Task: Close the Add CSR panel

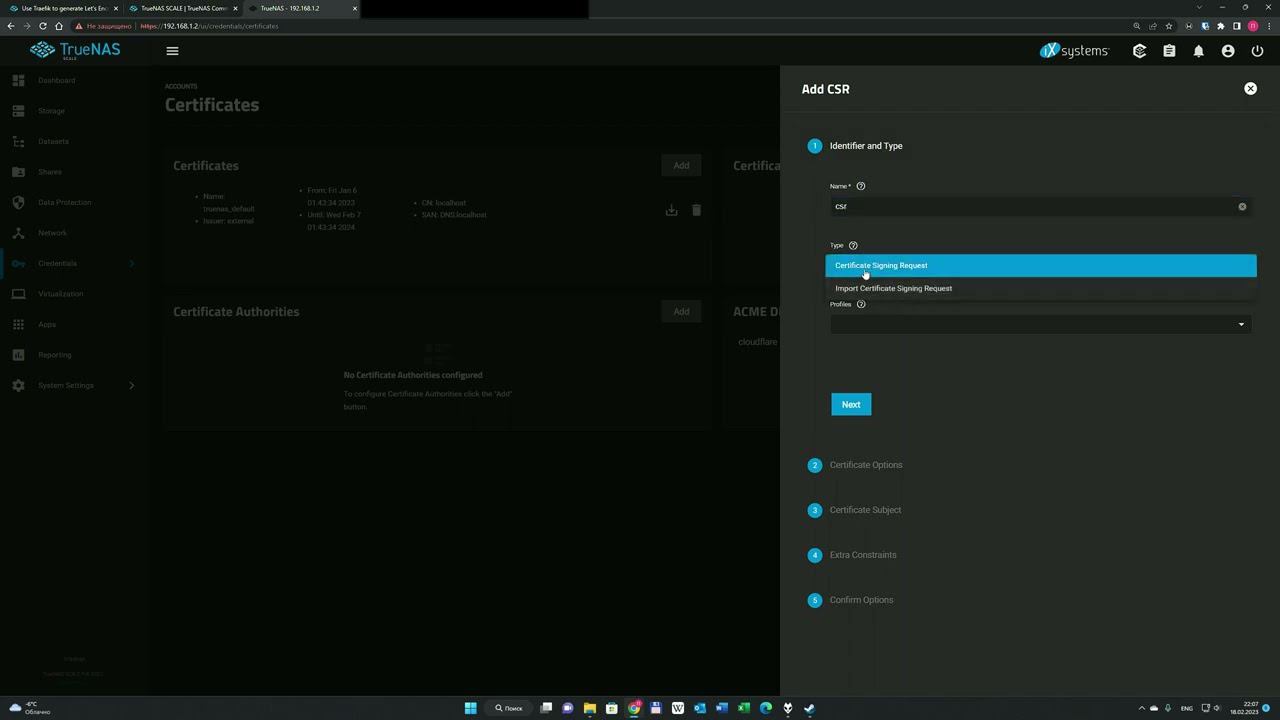Action: tap(1250, 89)
